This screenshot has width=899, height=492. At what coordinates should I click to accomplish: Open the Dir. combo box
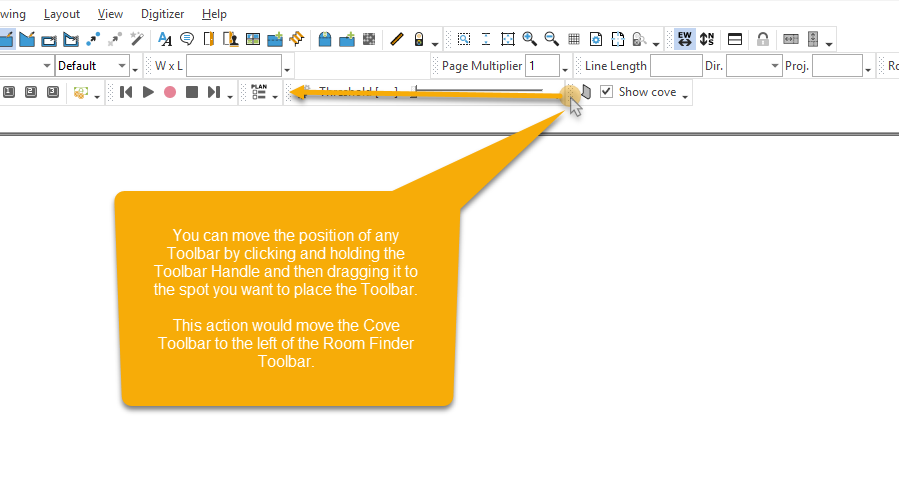coord(754,66)
